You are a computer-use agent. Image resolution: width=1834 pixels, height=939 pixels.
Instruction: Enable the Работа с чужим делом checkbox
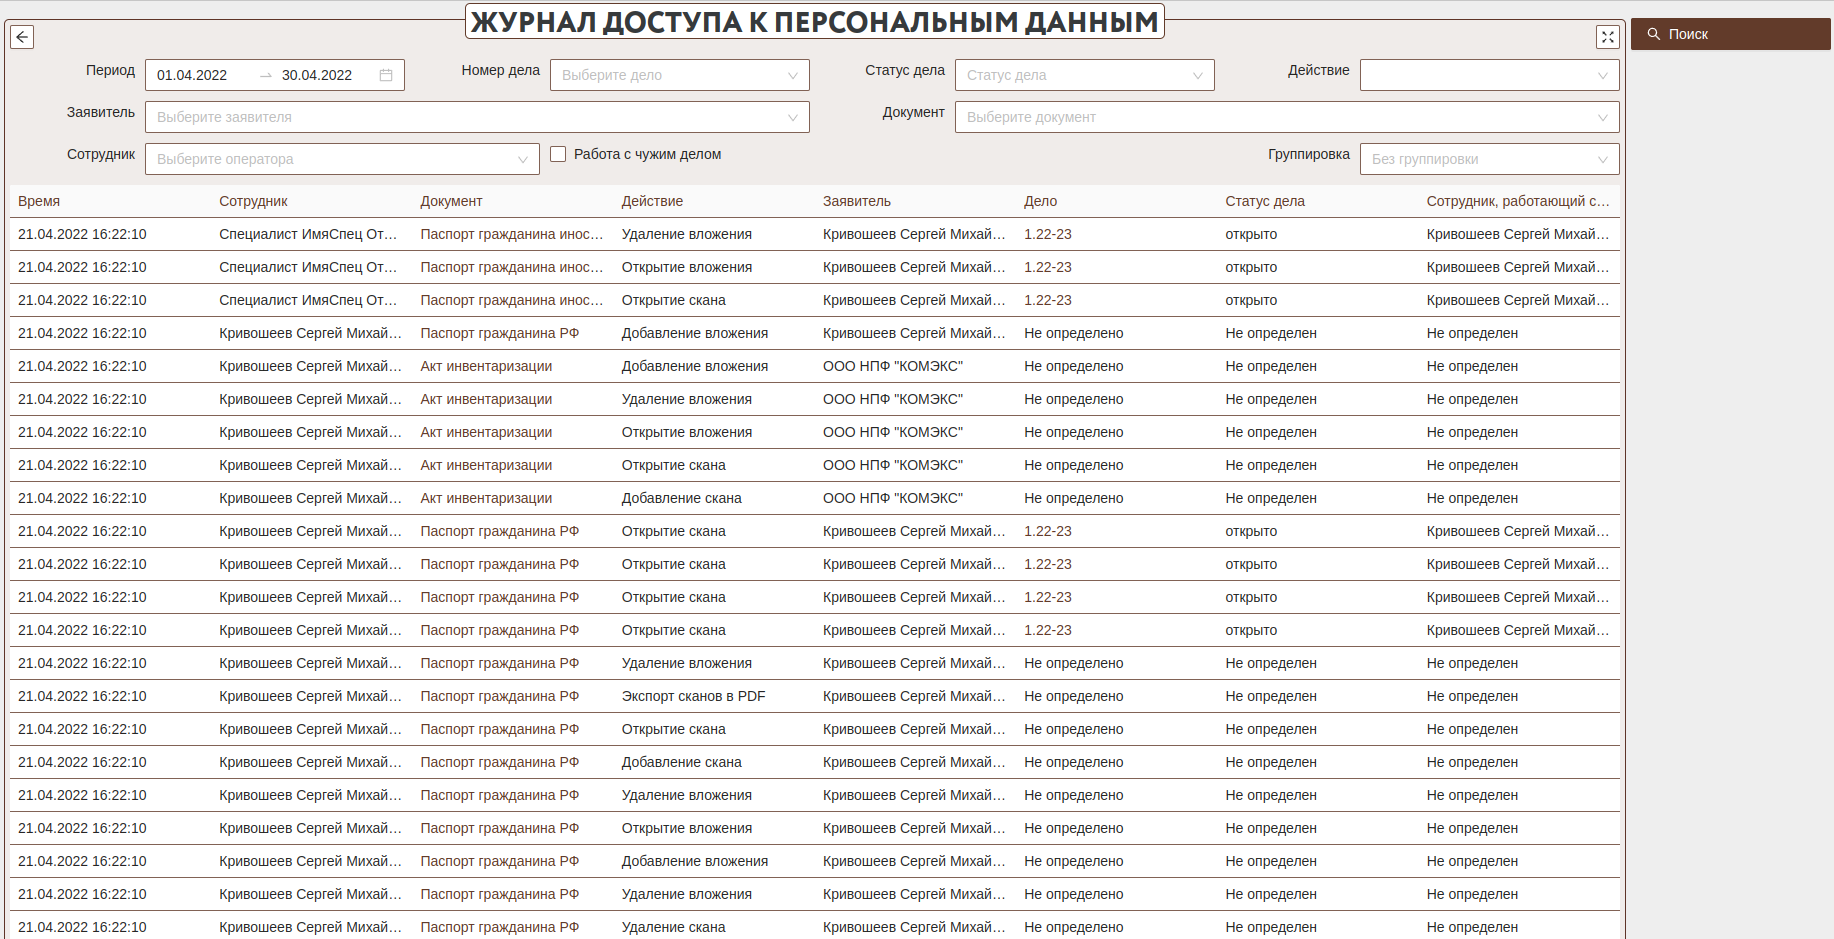pyautogui.click(x=558, y=154)
